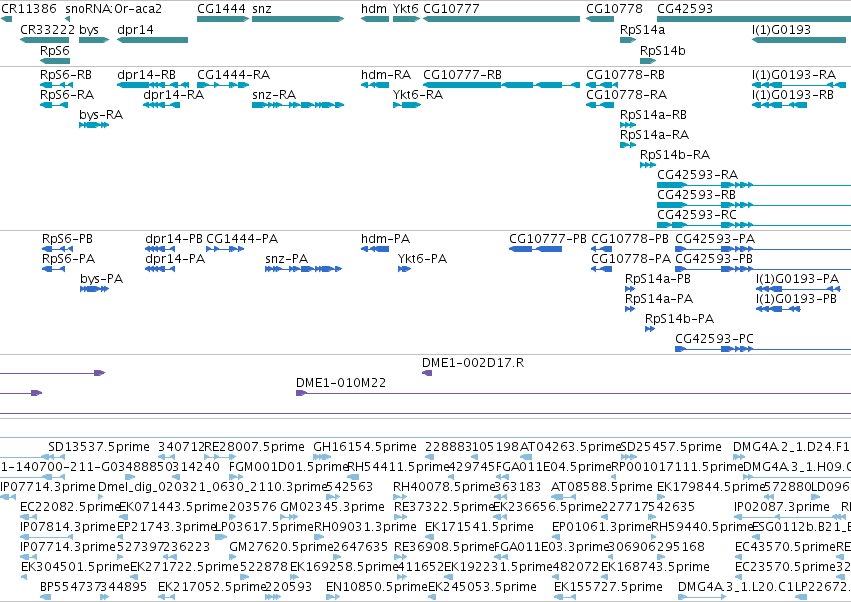Viewport: 851px width, 602px height.
Task: Select the RpS14a gene label
Action: click(x=642, y=29)
